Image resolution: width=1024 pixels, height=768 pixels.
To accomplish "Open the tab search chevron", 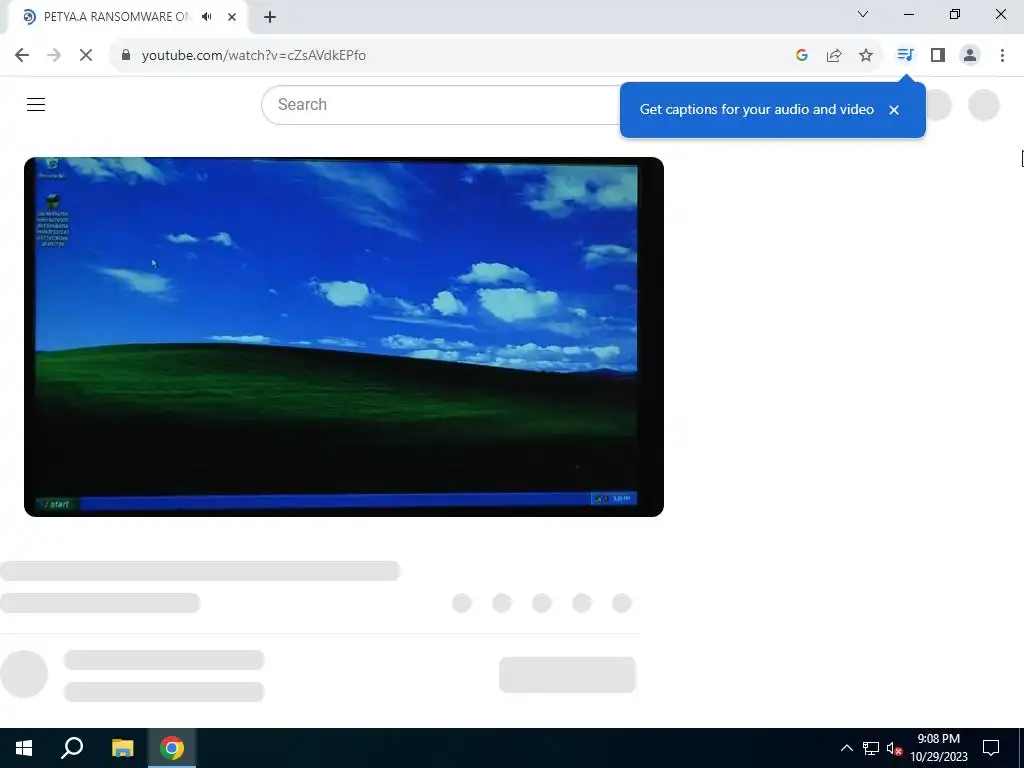I will coord(863,14).
